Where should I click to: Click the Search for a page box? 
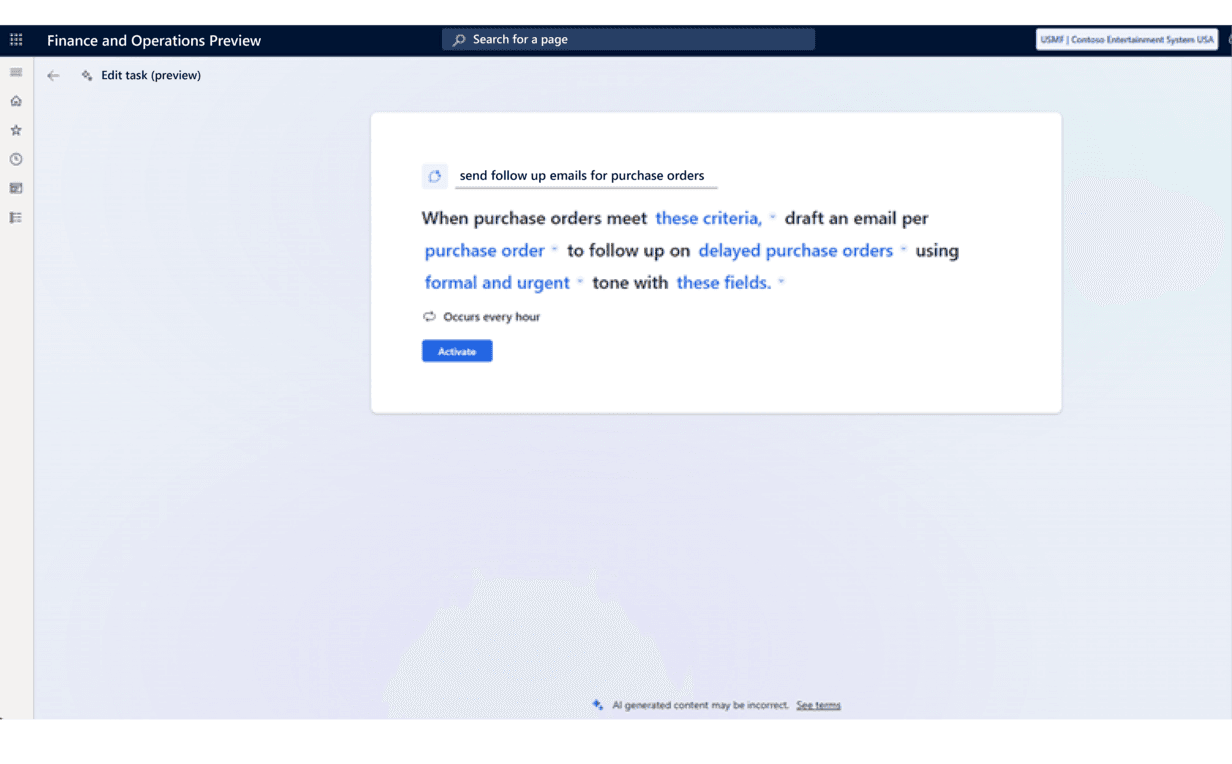(628, 40)
